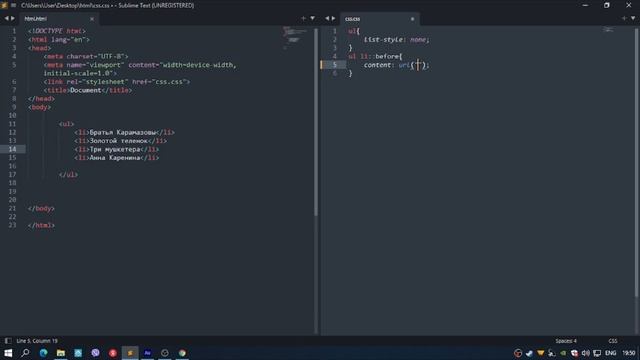Click the right pane minimap
Image resolution: width=640 pixels, height=360 pixels.
point(609,29)
